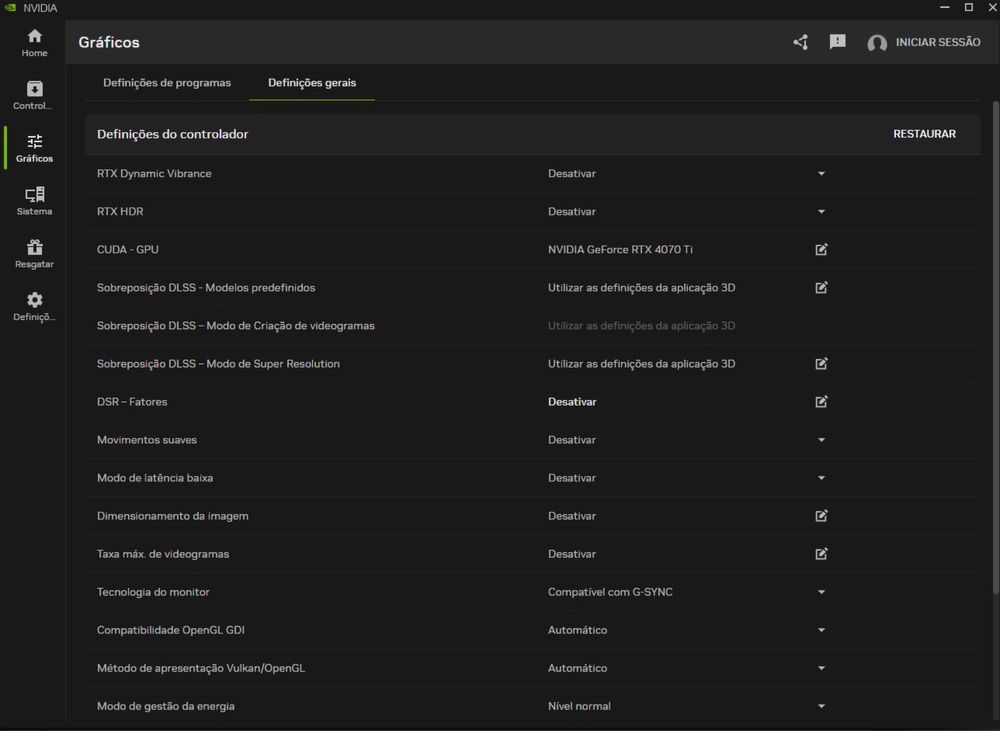1000x731 pixels.
Task: Click 'Sobreposição DLSS – Modo de Criação de videogramas' label
Action: [x=235, y=326]
